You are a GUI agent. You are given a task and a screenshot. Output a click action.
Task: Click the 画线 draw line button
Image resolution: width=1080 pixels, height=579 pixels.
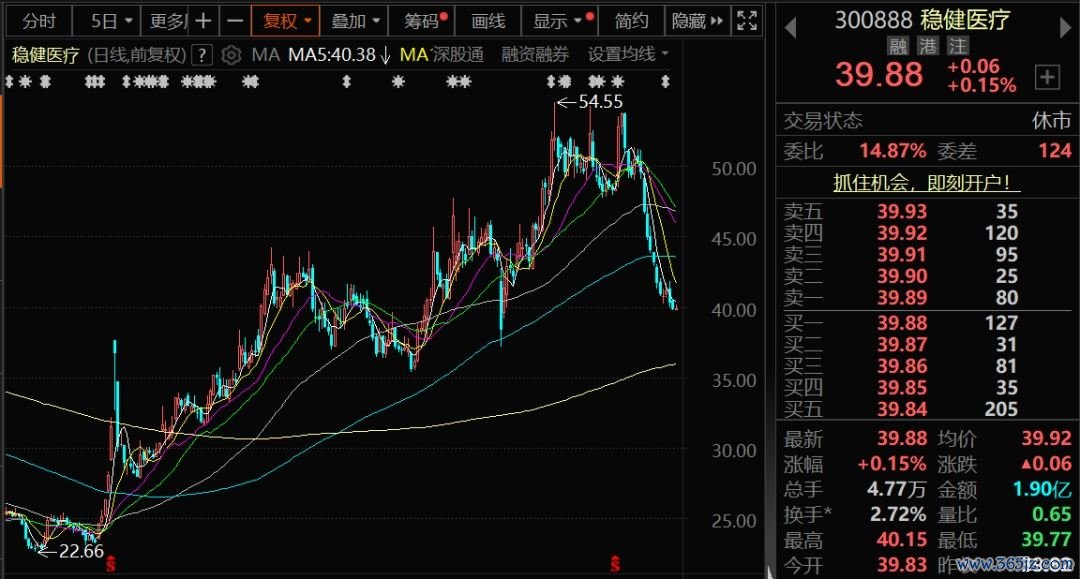pos(488,21)
